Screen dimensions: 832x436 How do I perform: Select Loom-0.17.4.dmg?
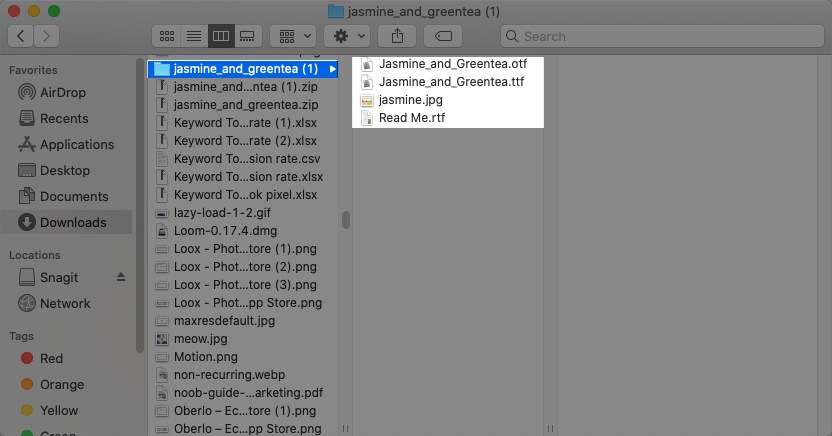(242, 231)
